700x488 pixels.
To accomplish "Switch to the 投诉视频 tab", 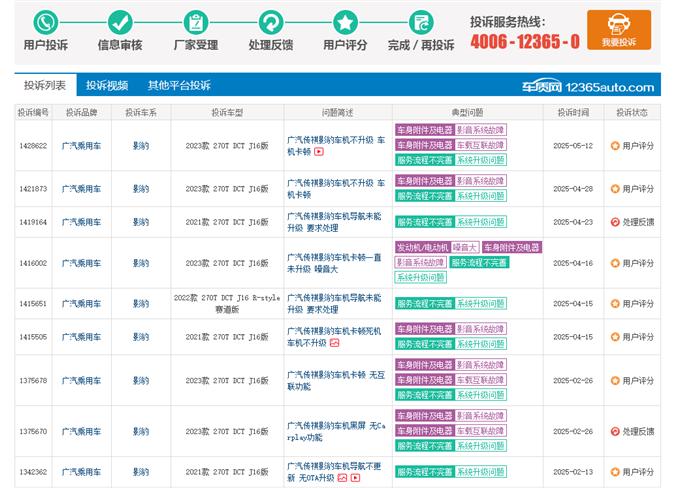I will (x=107, y=85).
